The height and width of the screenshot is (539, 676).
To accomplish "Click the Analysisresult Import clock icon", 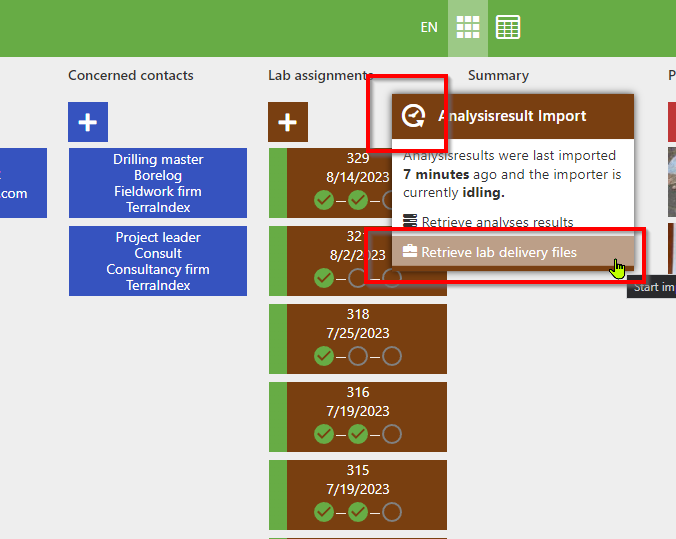I will (413, 116).
